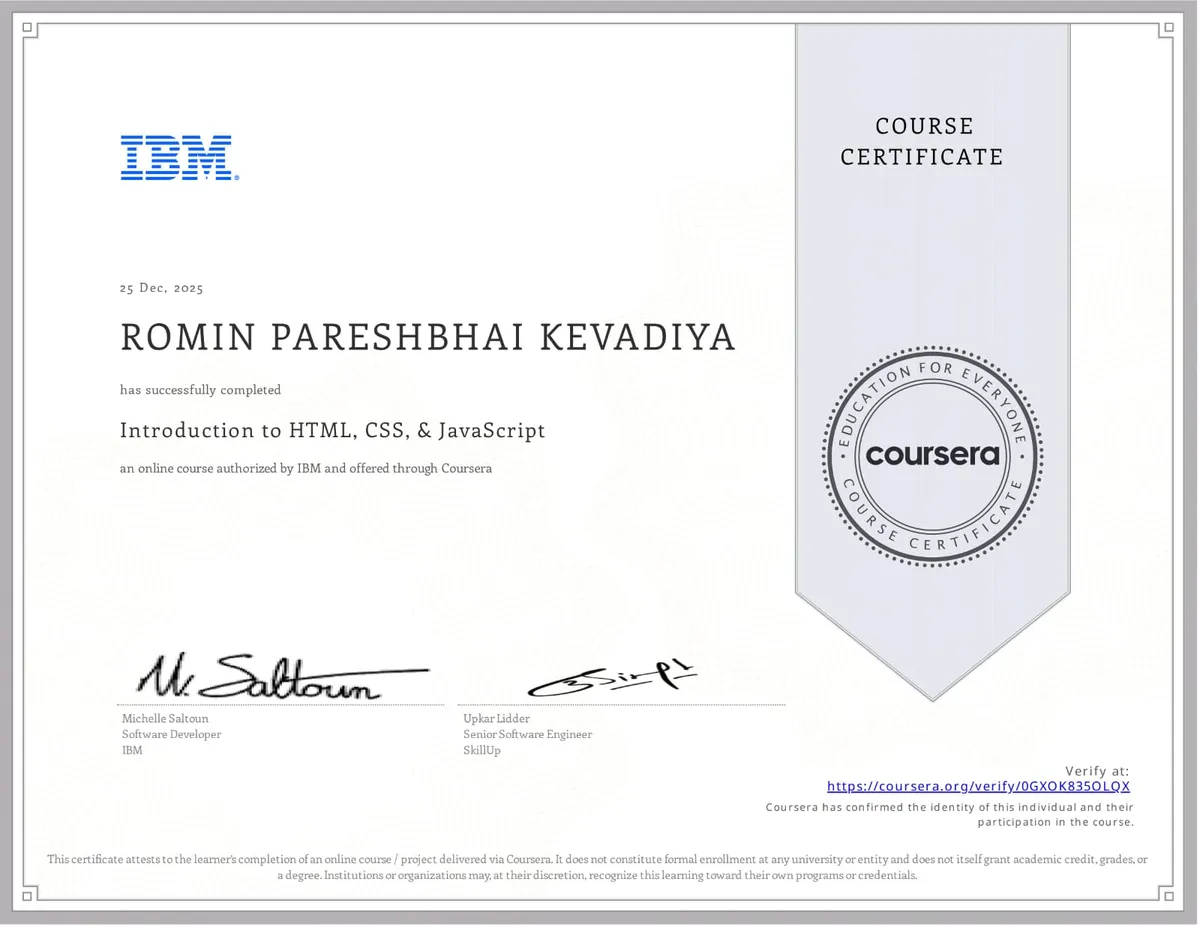Screen dimensions: 1200x927
Task: Click the disclaimer paragraph at the bottom
Action: [598, 867]
